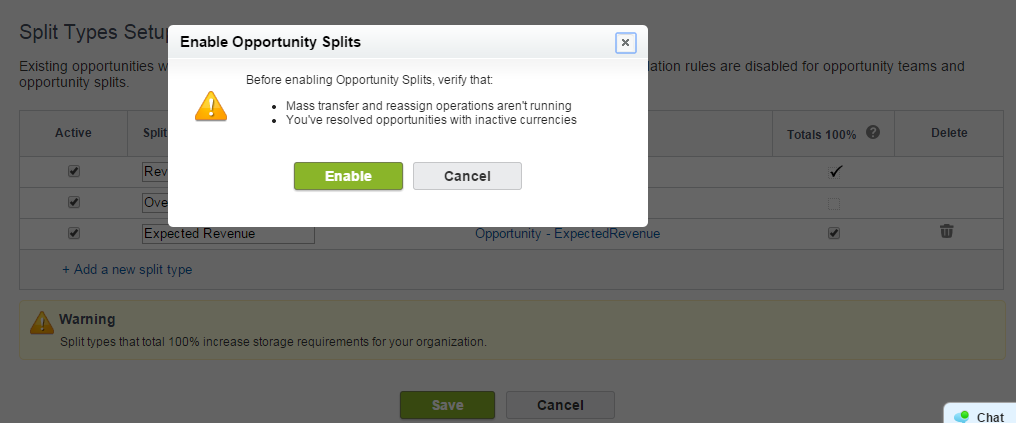Toggle Totals 100% checkbox in the second row
1016x423 pixels.
point(834,203)
